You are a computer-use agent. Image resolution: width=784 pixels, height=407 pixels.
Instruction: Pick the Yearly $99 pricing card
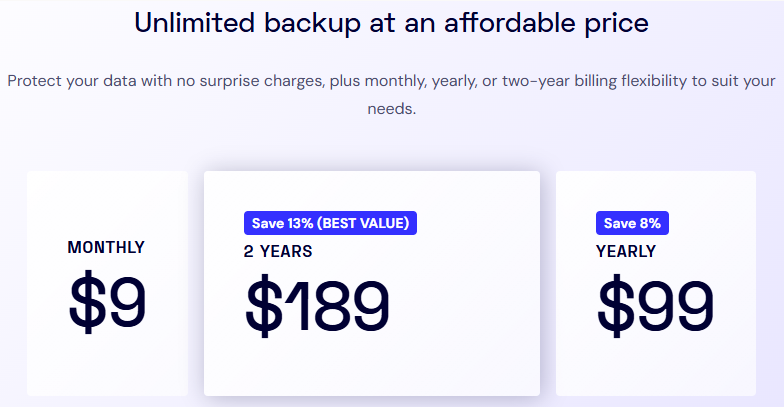656,284
